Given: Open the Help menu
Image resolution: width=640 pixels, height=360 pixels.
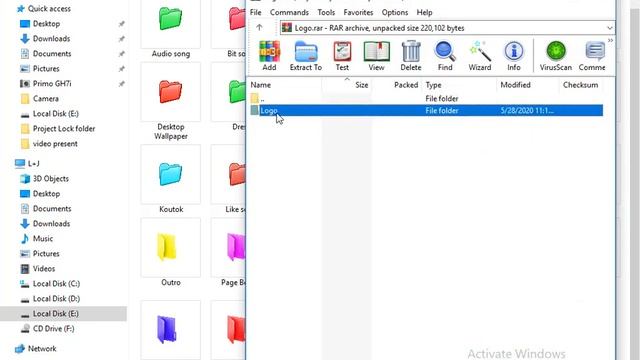Looking at the screenshot, I should coord(424,12).
